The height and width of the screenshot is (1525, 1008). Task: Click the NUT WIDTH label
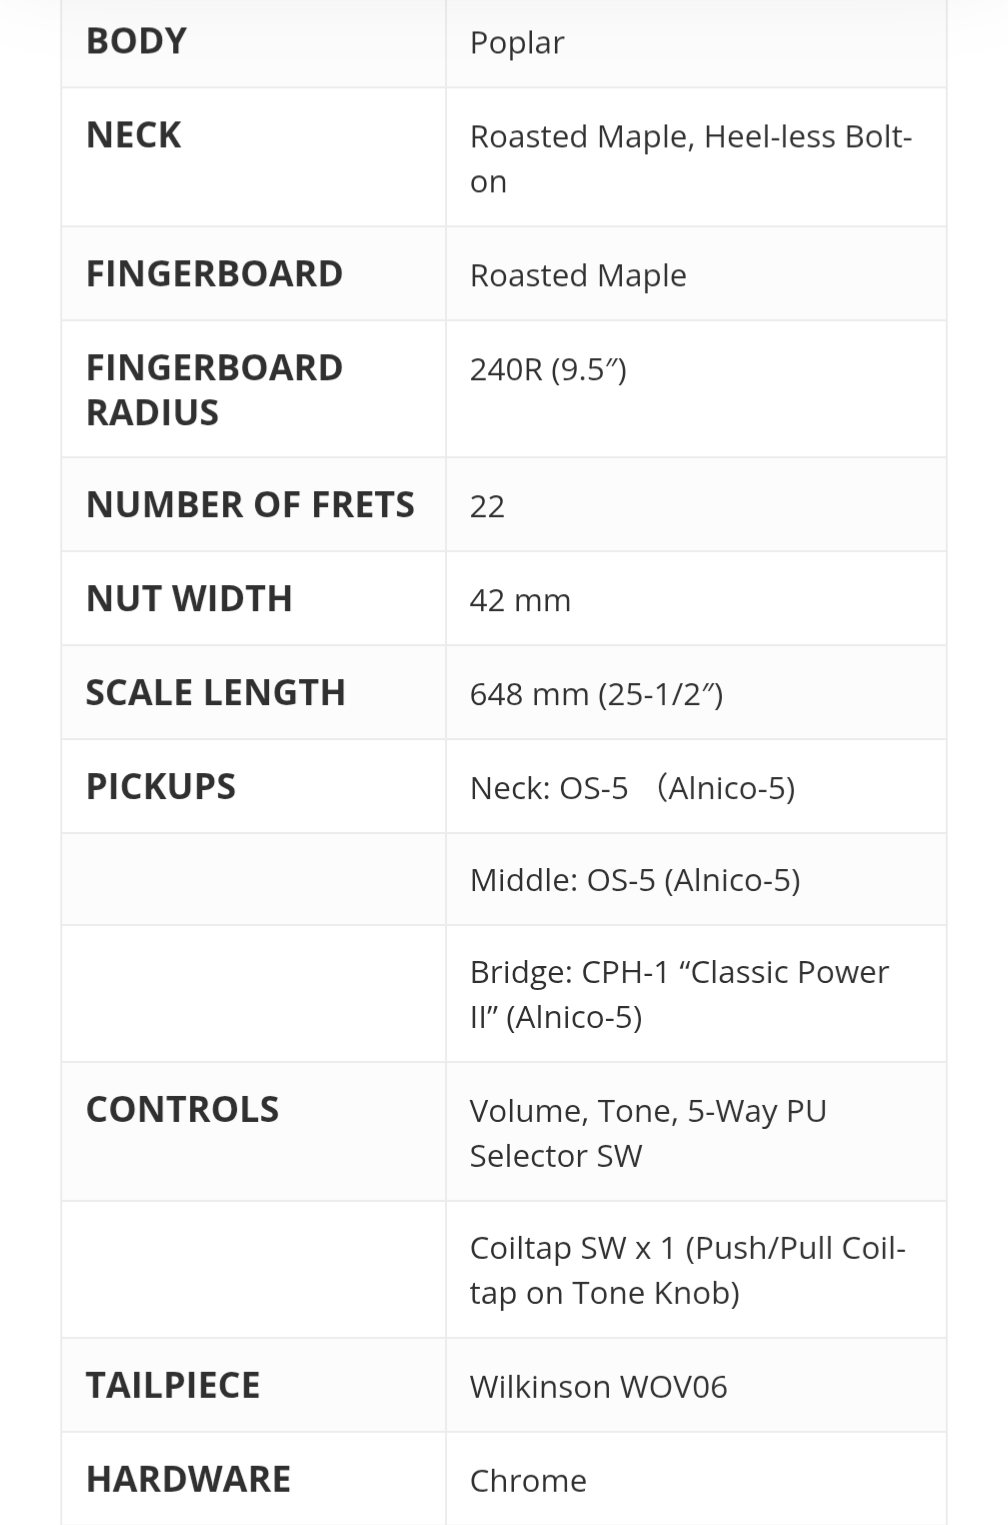point(189,599)
